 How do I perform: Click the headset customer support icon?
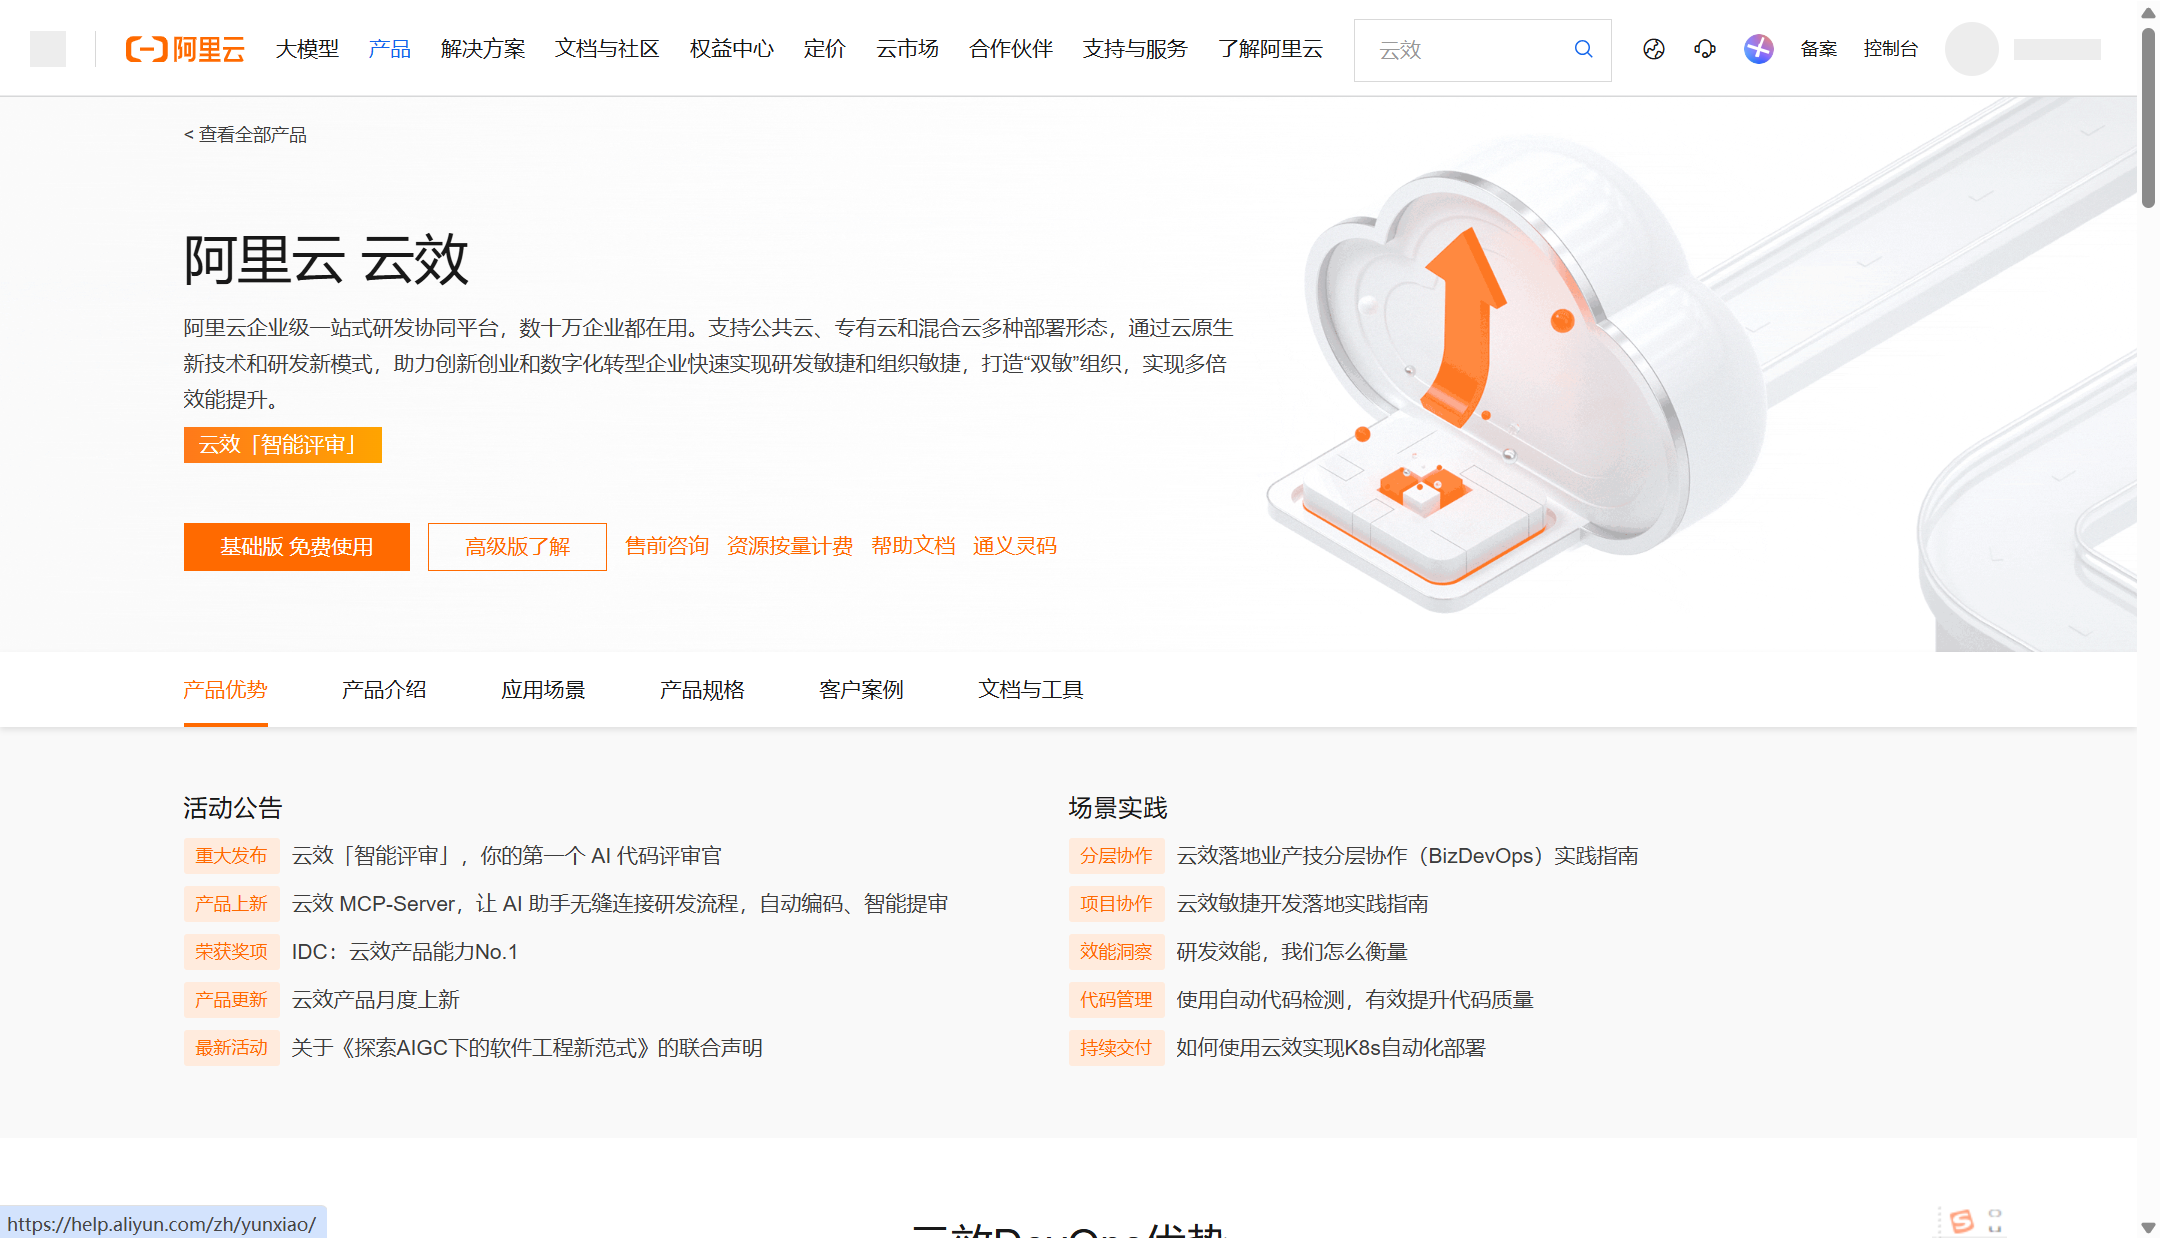click(1705, 49)
